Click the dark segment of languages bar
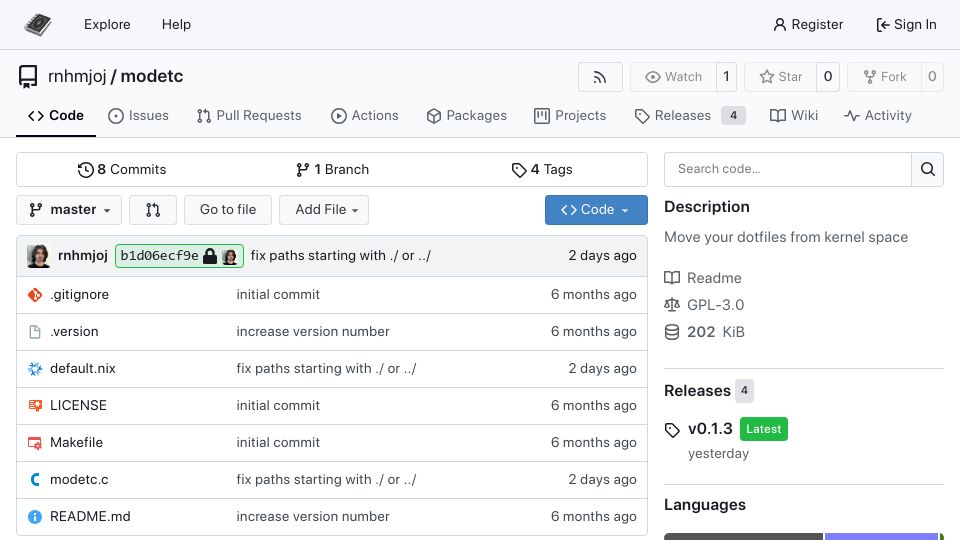Viewport: 960px width, 540px height. pyautogui.click(x=744, y=536)
